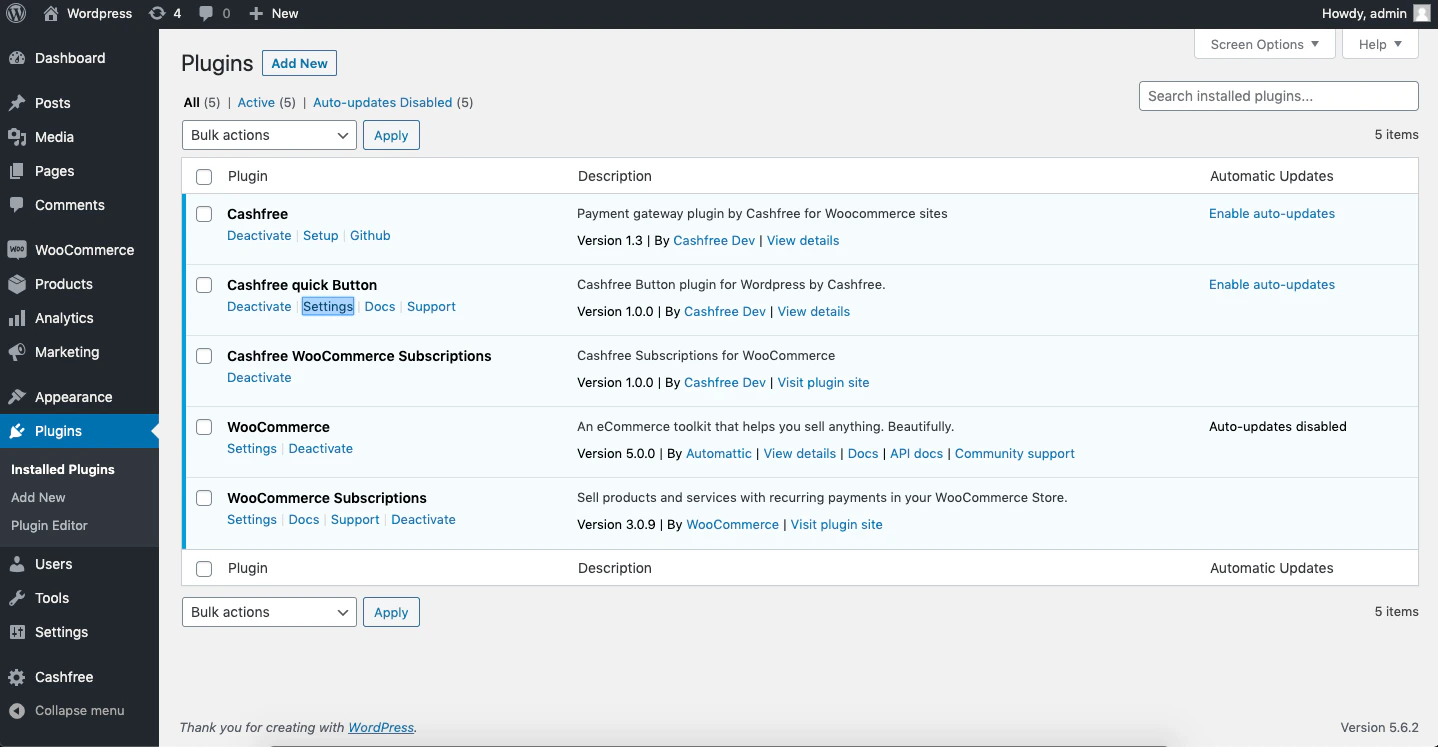Visit plugin site for WooCommerce Subscriptions

tap(837, 525)
